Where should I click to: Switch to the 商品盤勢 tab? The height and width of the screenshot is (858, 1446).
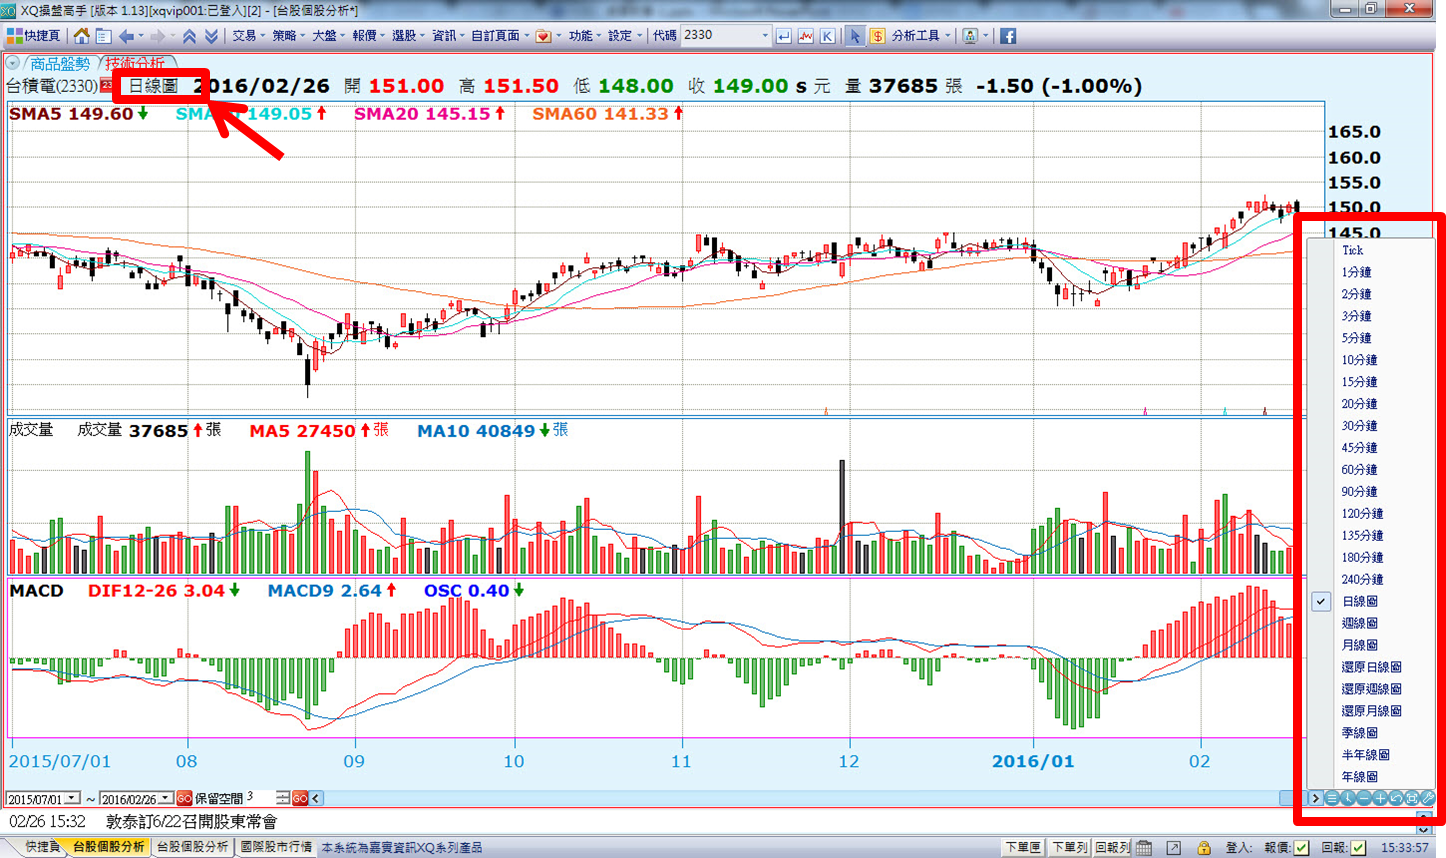59,63
